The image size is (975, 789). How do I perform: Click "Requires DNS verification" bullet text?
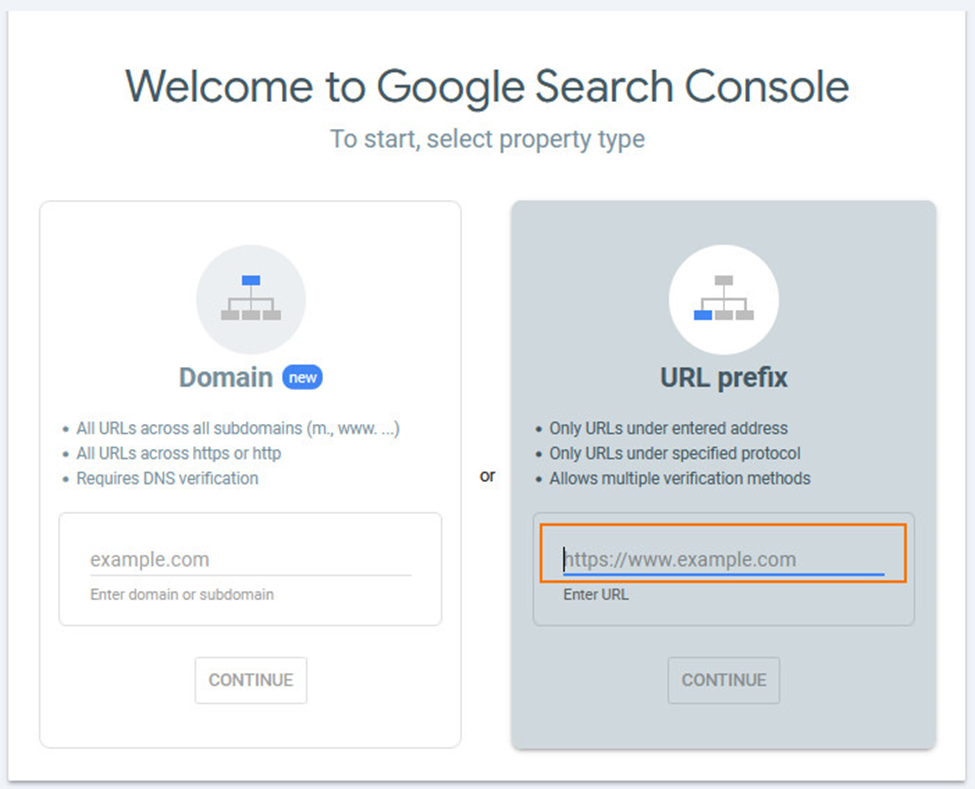pos(167,478)
